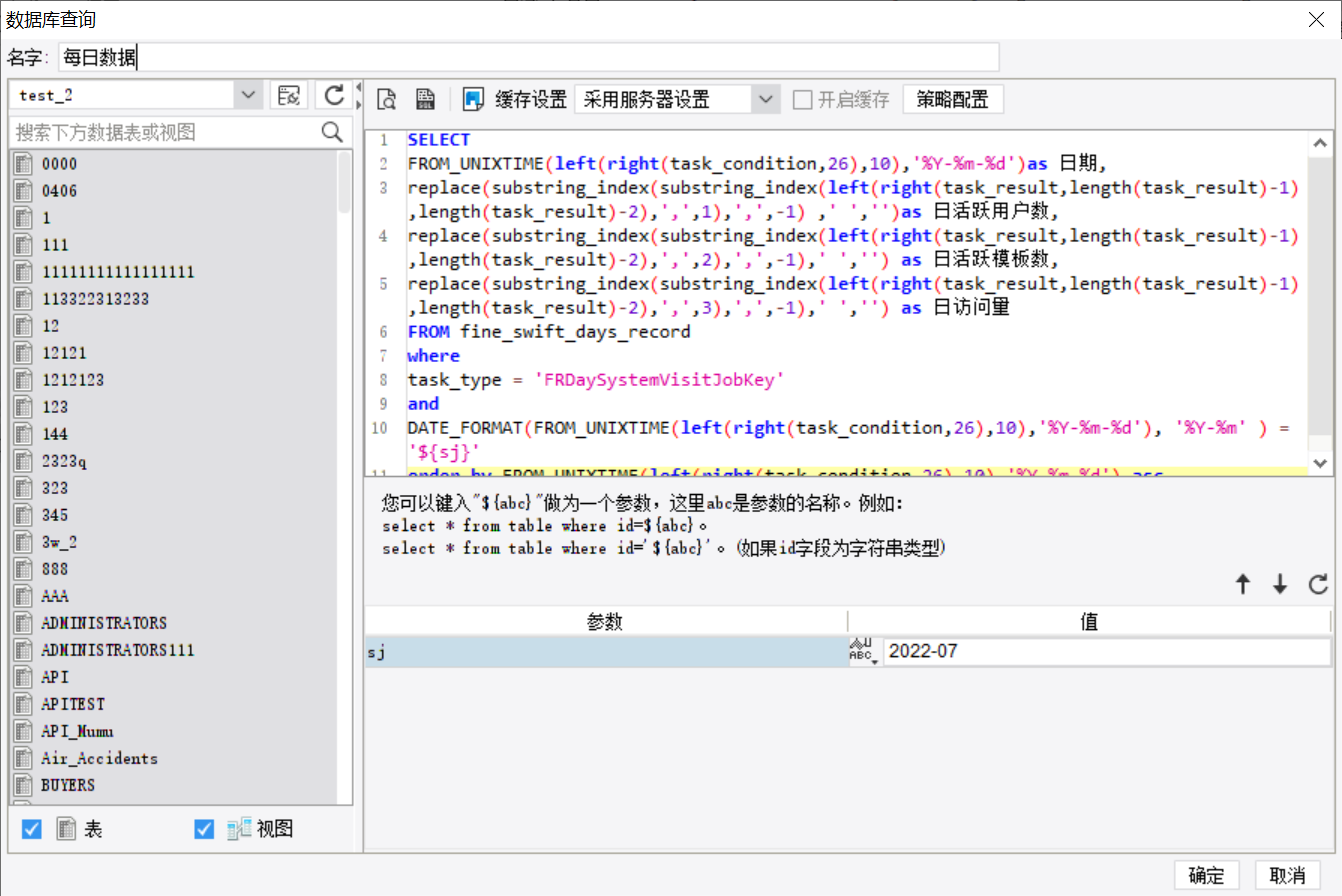Image resolution: width=1342 pixels, height=896 pixels.
Task: Click the save SQL file icon
Action: pyautogui.click(x=425, y=99)
